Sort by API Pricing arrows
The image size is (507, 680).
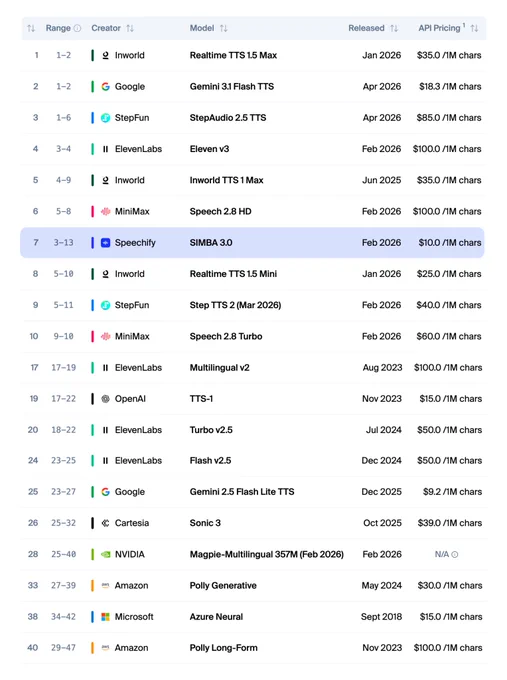[474, 28]
